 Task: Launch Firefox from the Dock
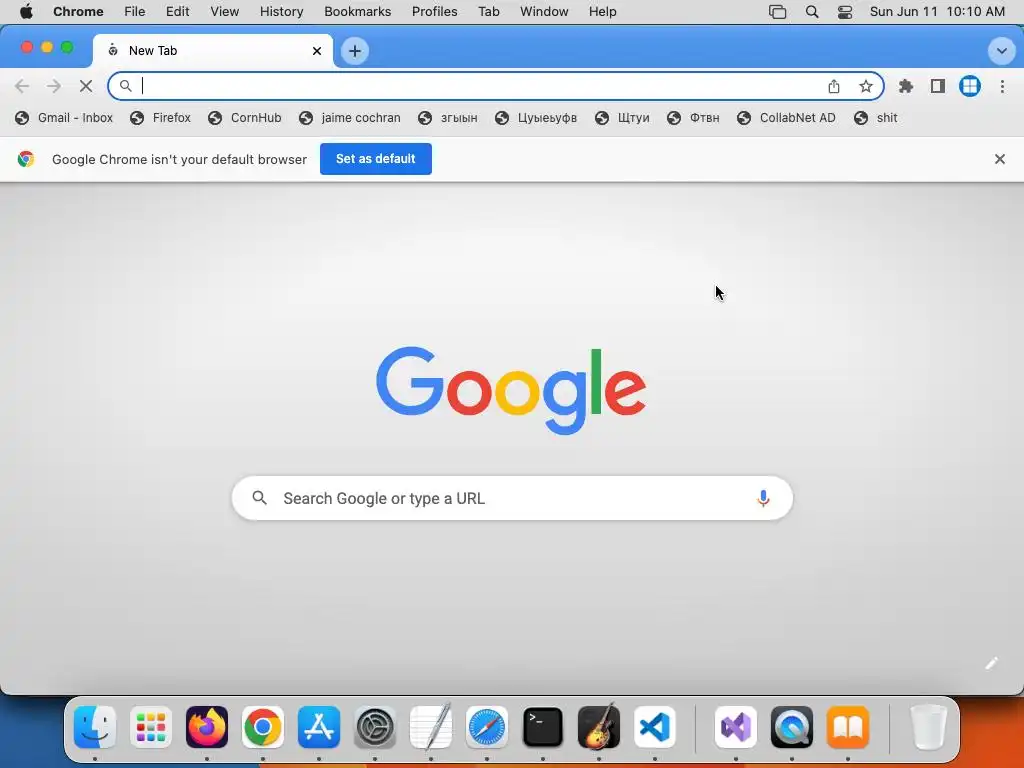[207, 727]
